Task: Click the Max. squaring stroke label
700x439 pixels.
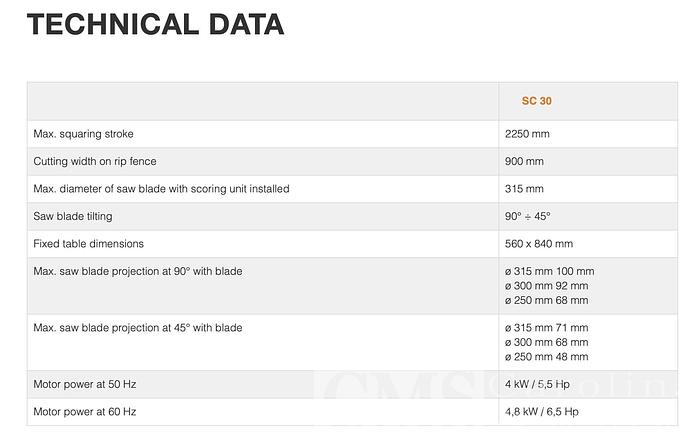Action: (x=84, y=134)
